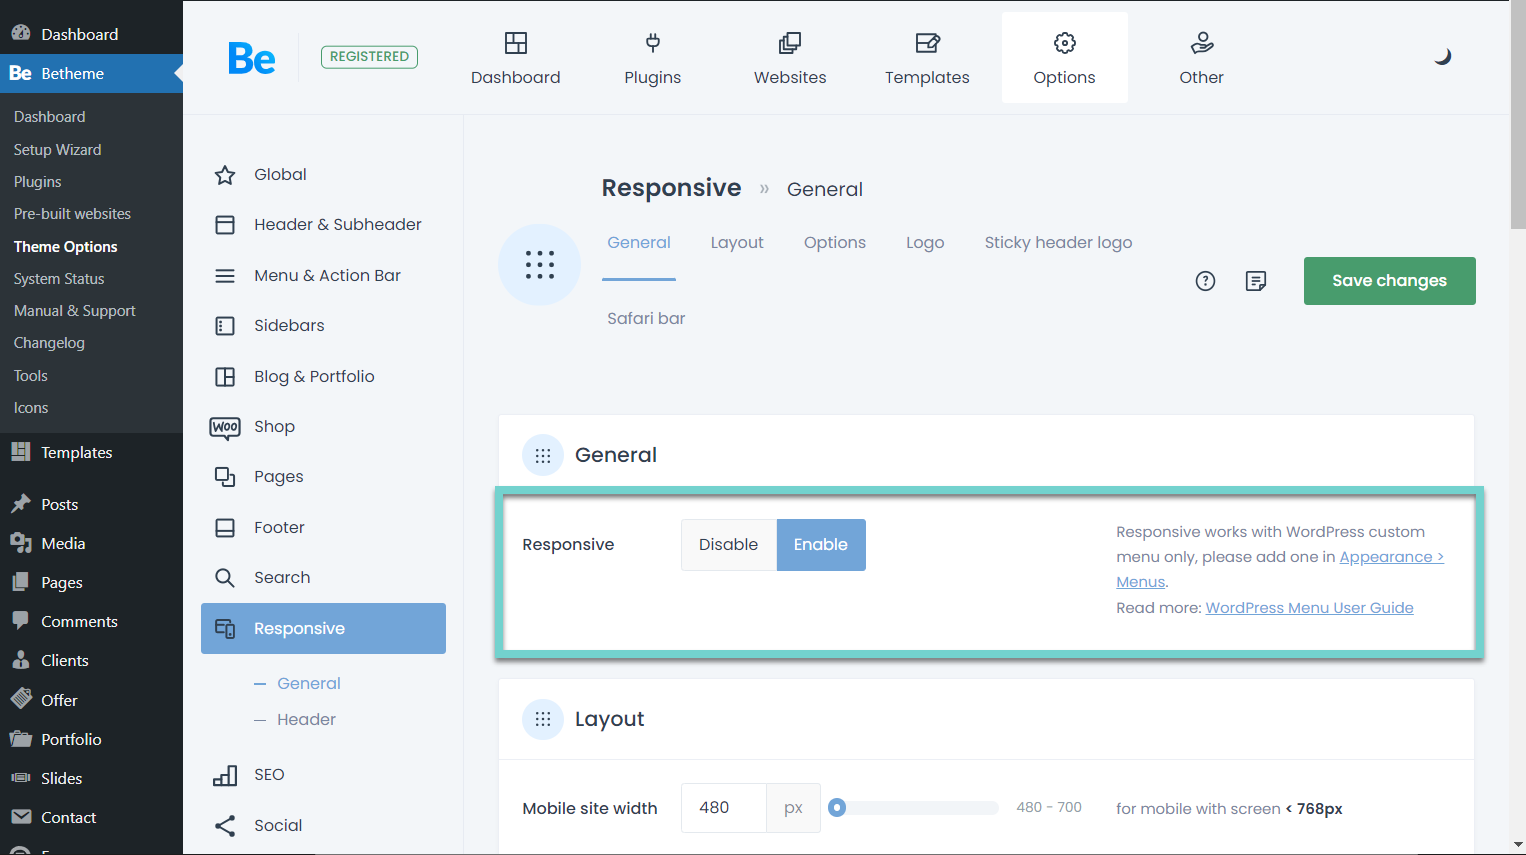Click the Menu & Action Bar hamburger icon
1526x855 pixels.
(225, 276)
